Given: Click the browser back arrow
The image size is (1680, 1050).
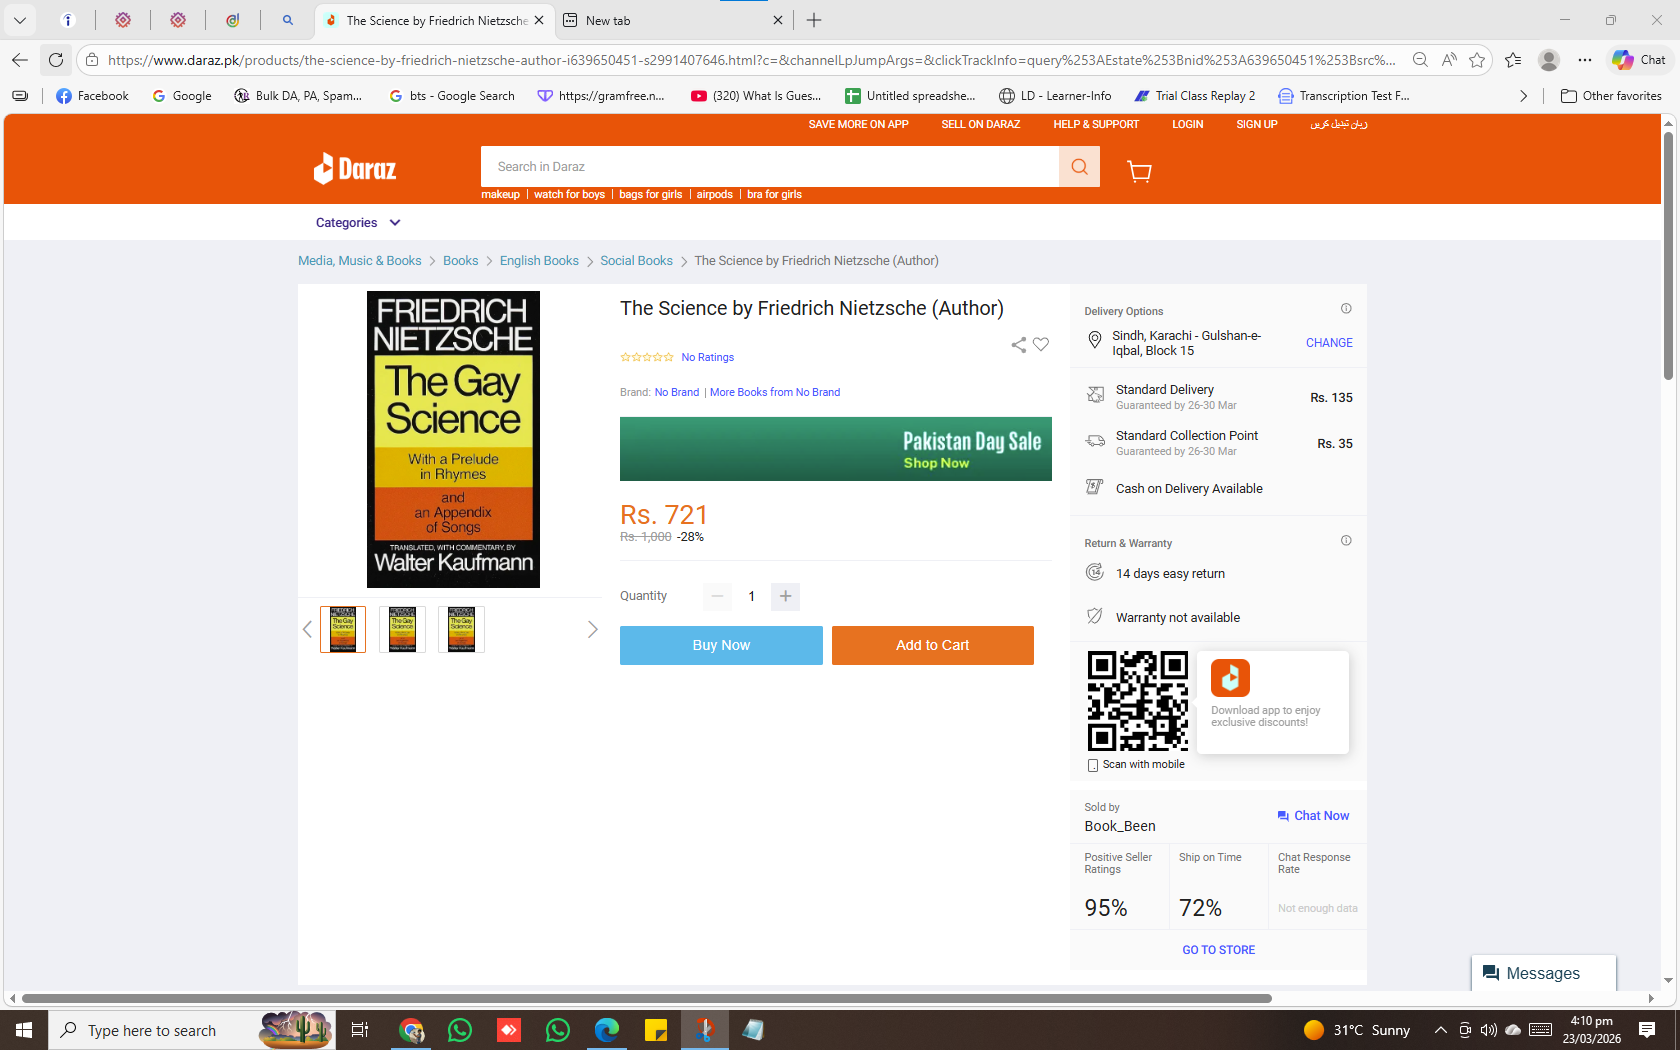Looking at the screenshot, I should point(20,60).
